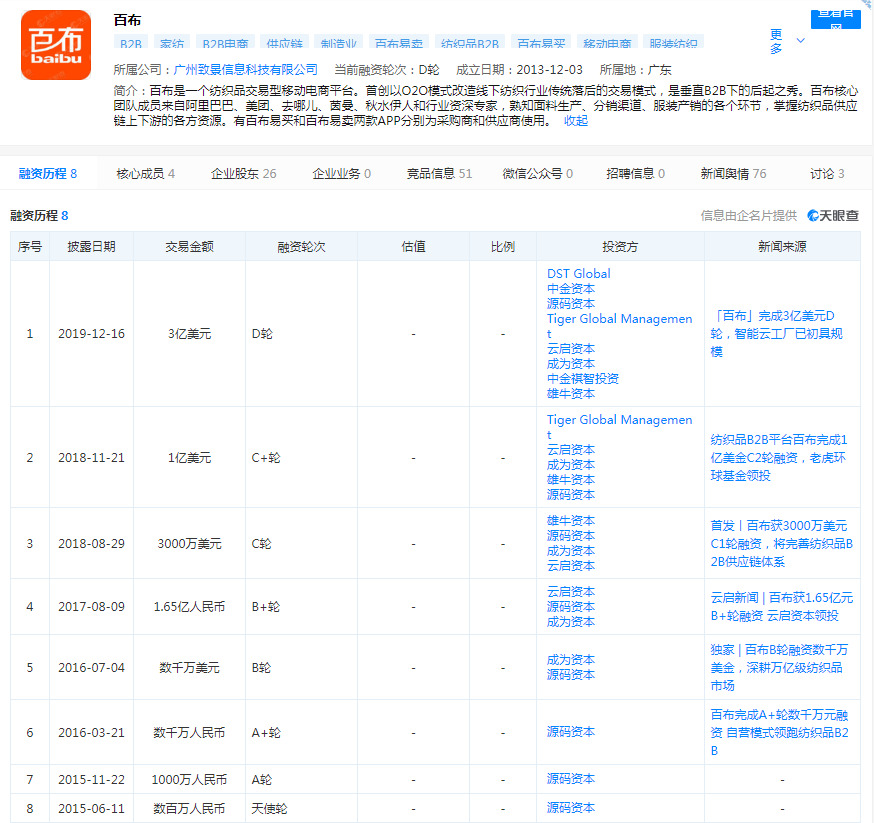Image resolution: width=874 pixels, height=823 pixels.
Task: Click the date cell 2015-11-22
Action: click(x=91, y=779)
